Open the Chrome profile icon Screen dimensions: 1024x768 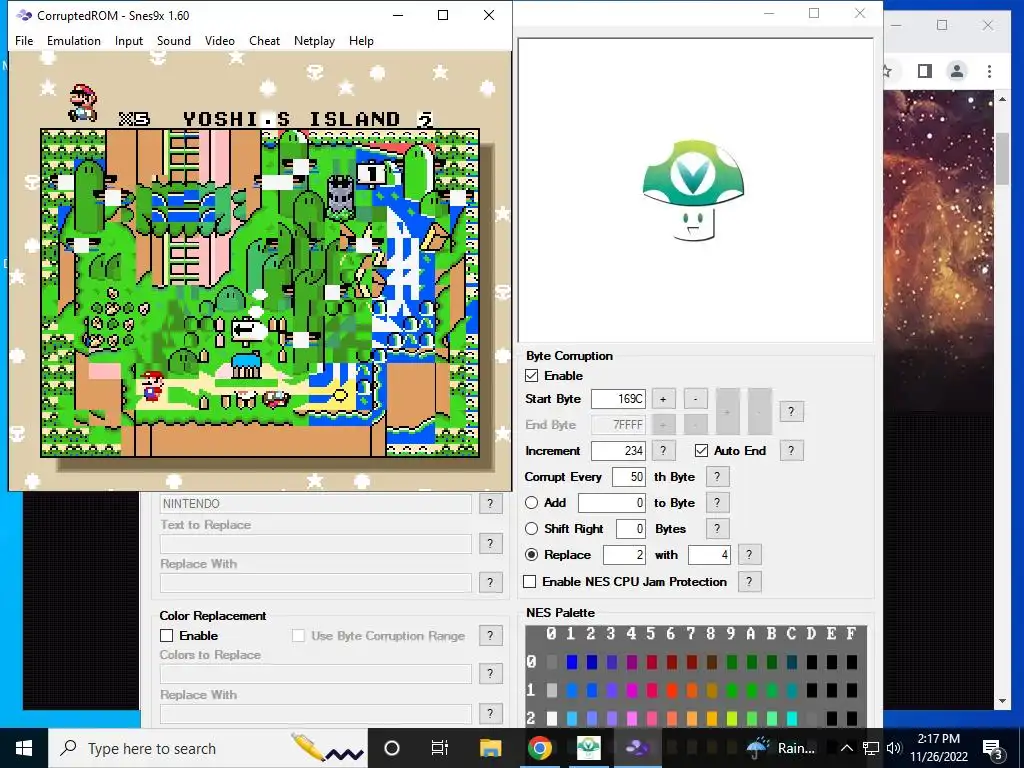pos(957,71)
